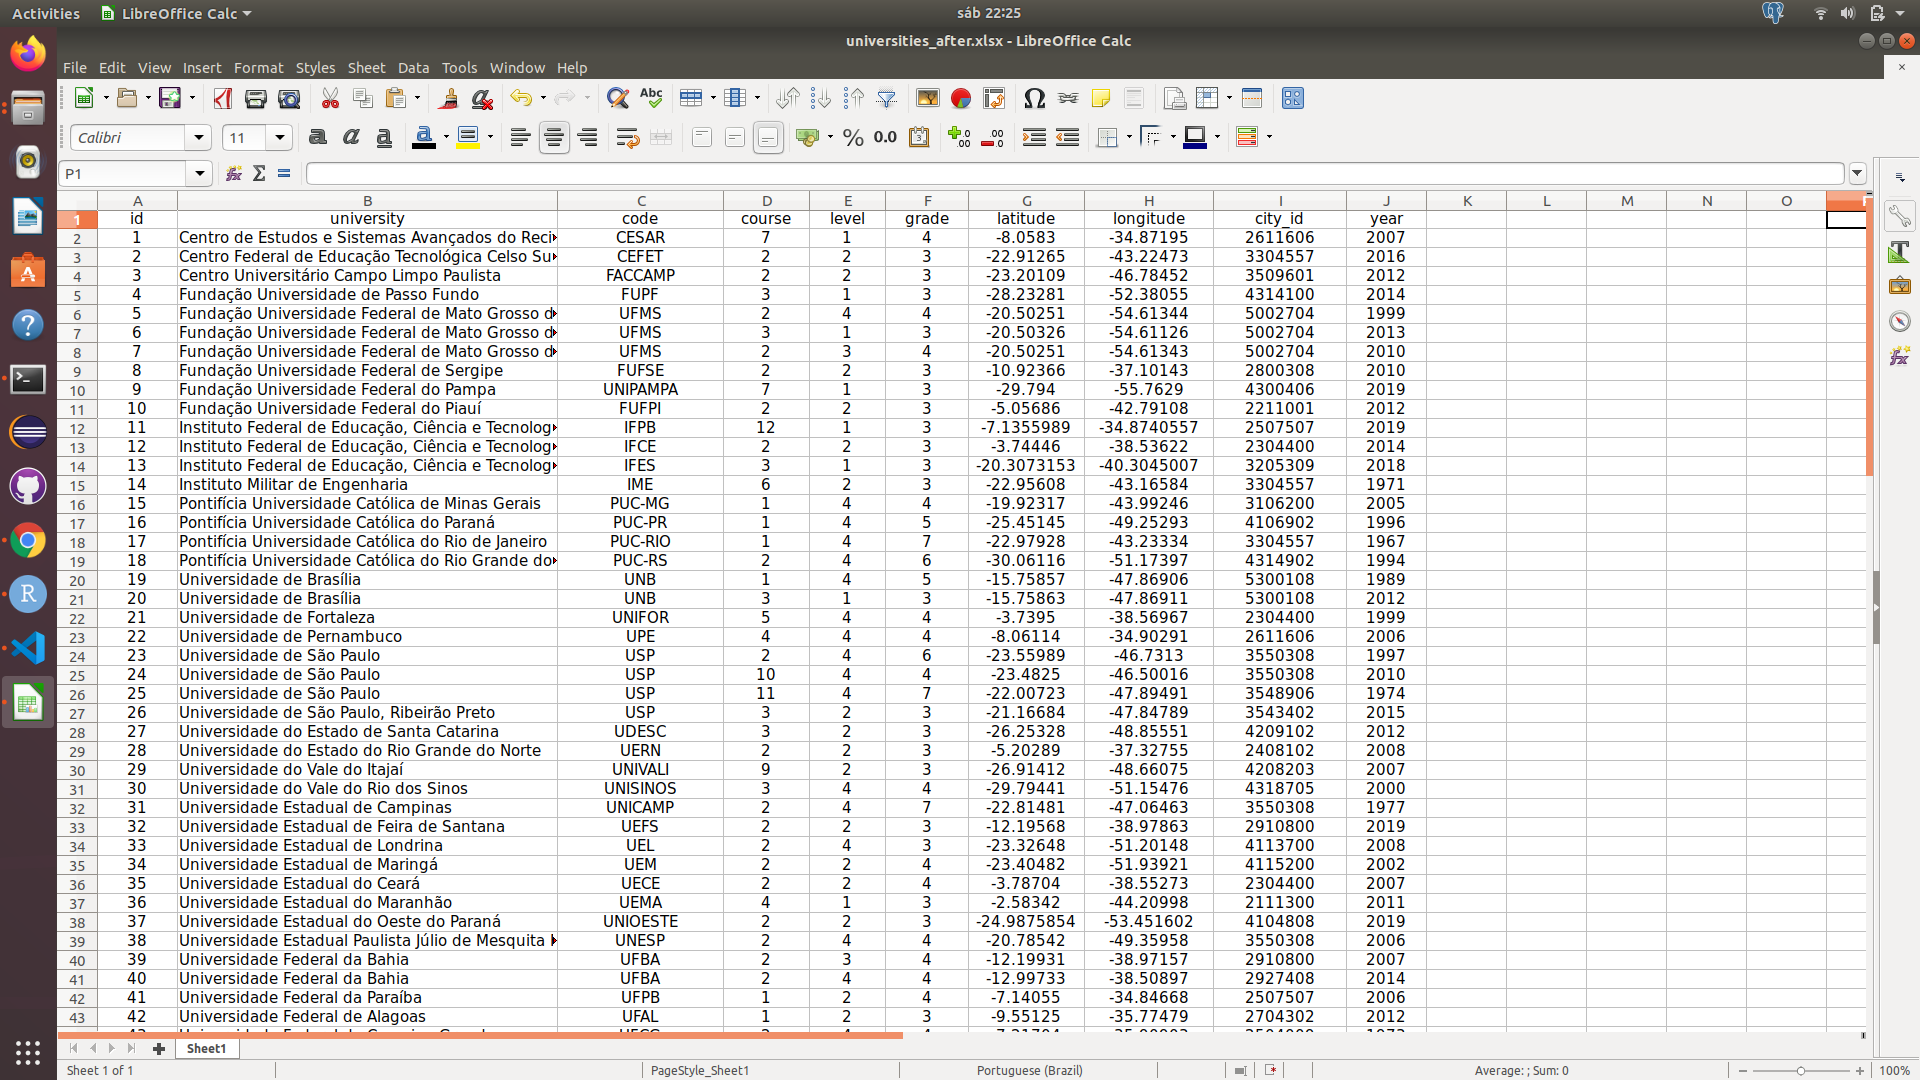
Task: Expand the font size dropdown
Action: coord(278,137)
